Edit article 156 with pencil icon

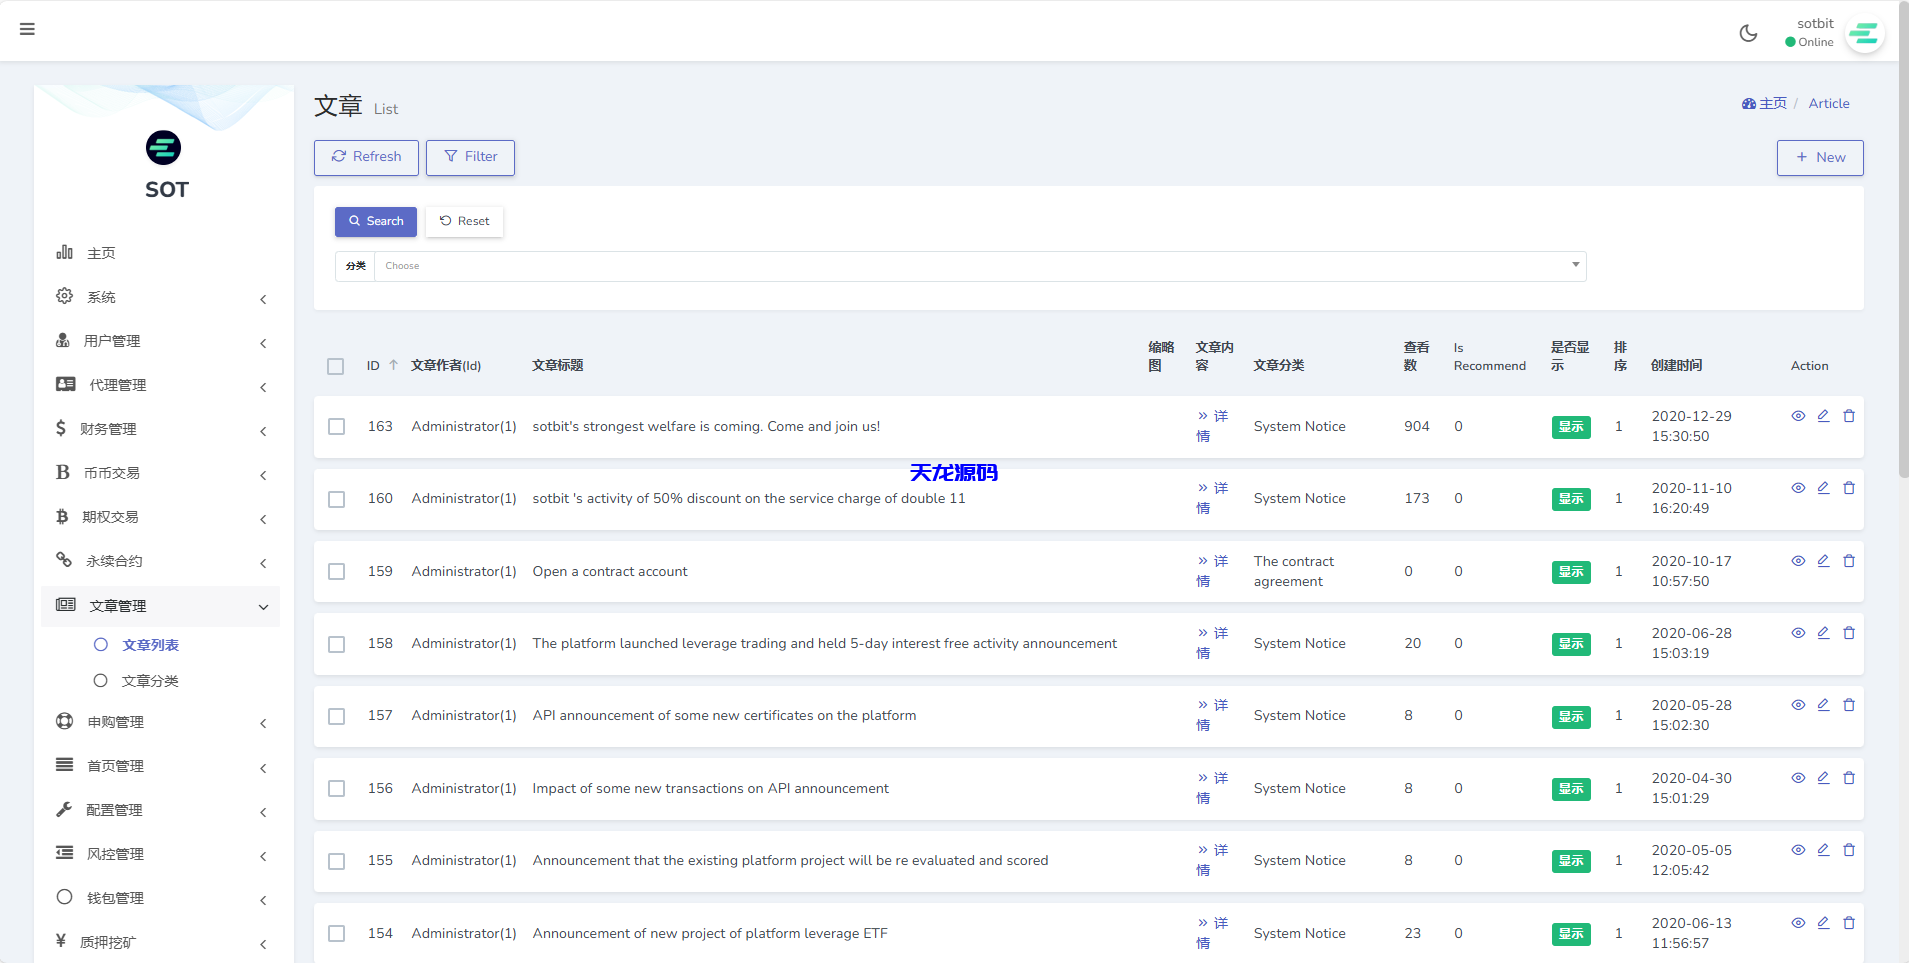click(1823, 778)
